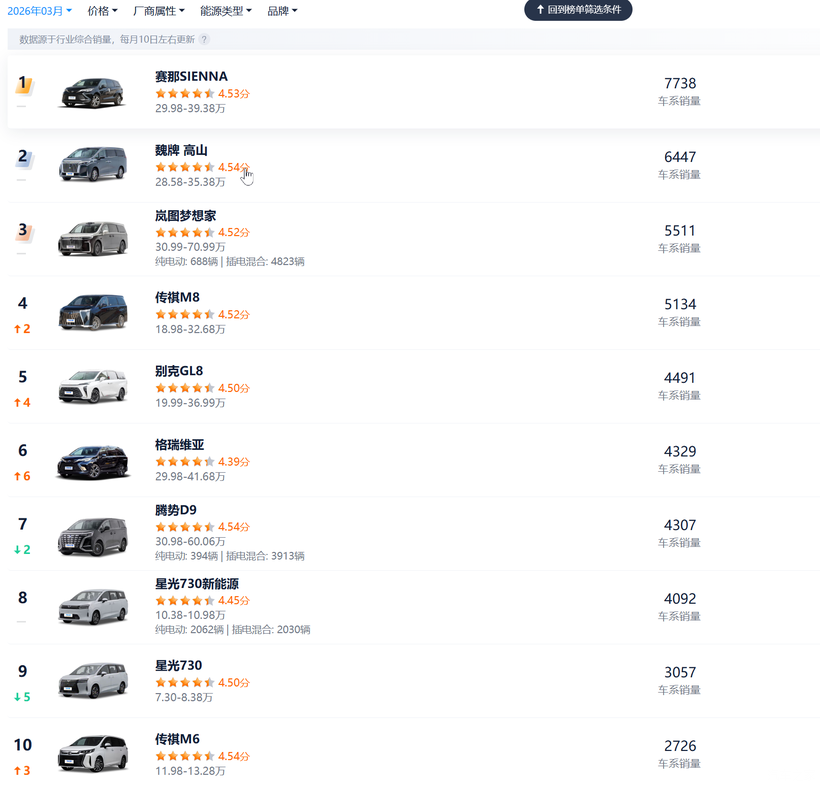Click the rank 3 bronze badge icon

(24, 231)
